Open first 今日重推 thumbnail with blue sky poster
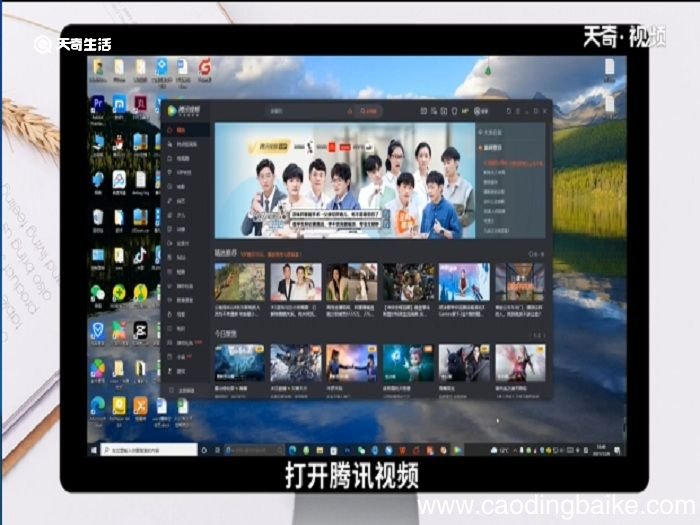This screenshot has height=525, width=700. tap(240, 362)
